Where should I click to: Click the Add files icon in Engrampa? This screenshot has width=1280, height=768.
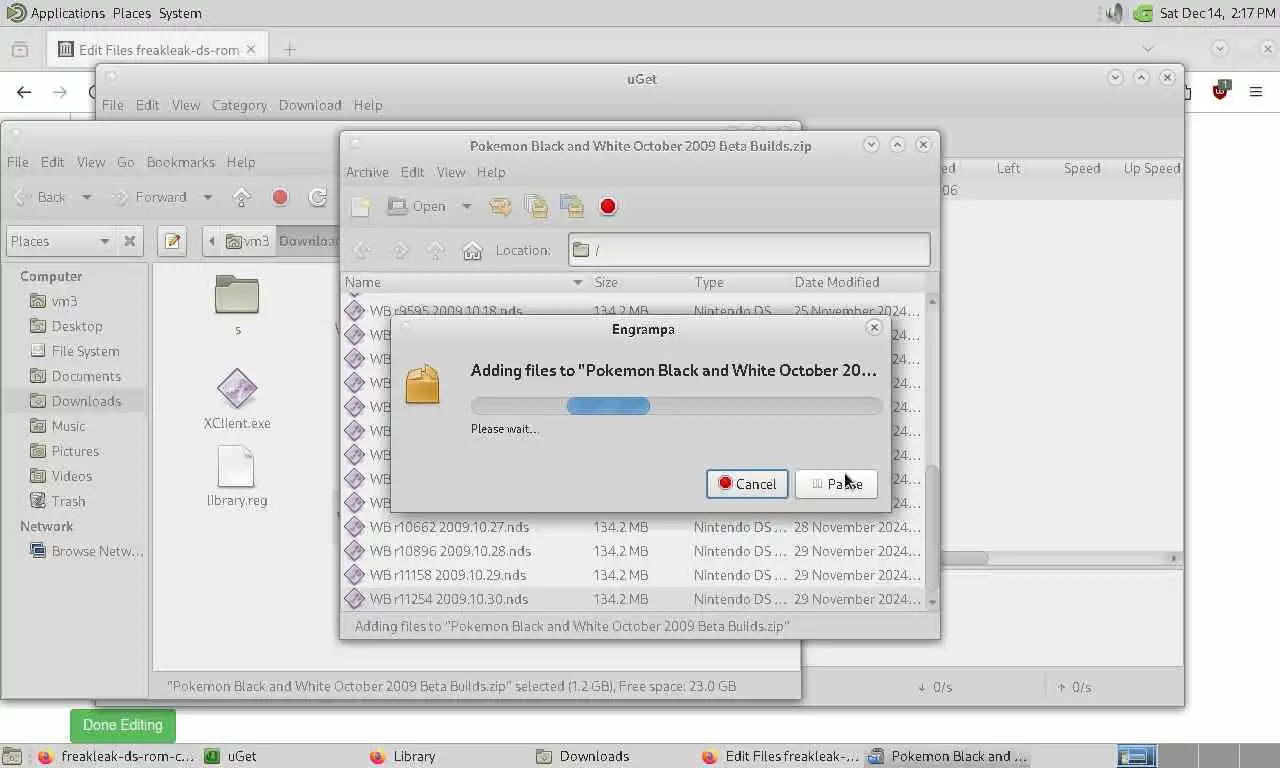[x=537, y=206]
